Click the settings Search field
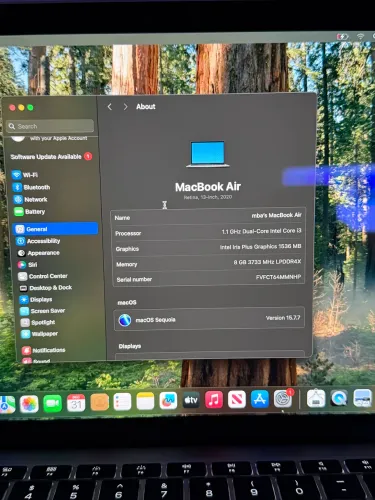This screenshot has height=500, width=375. pos(51,126)
